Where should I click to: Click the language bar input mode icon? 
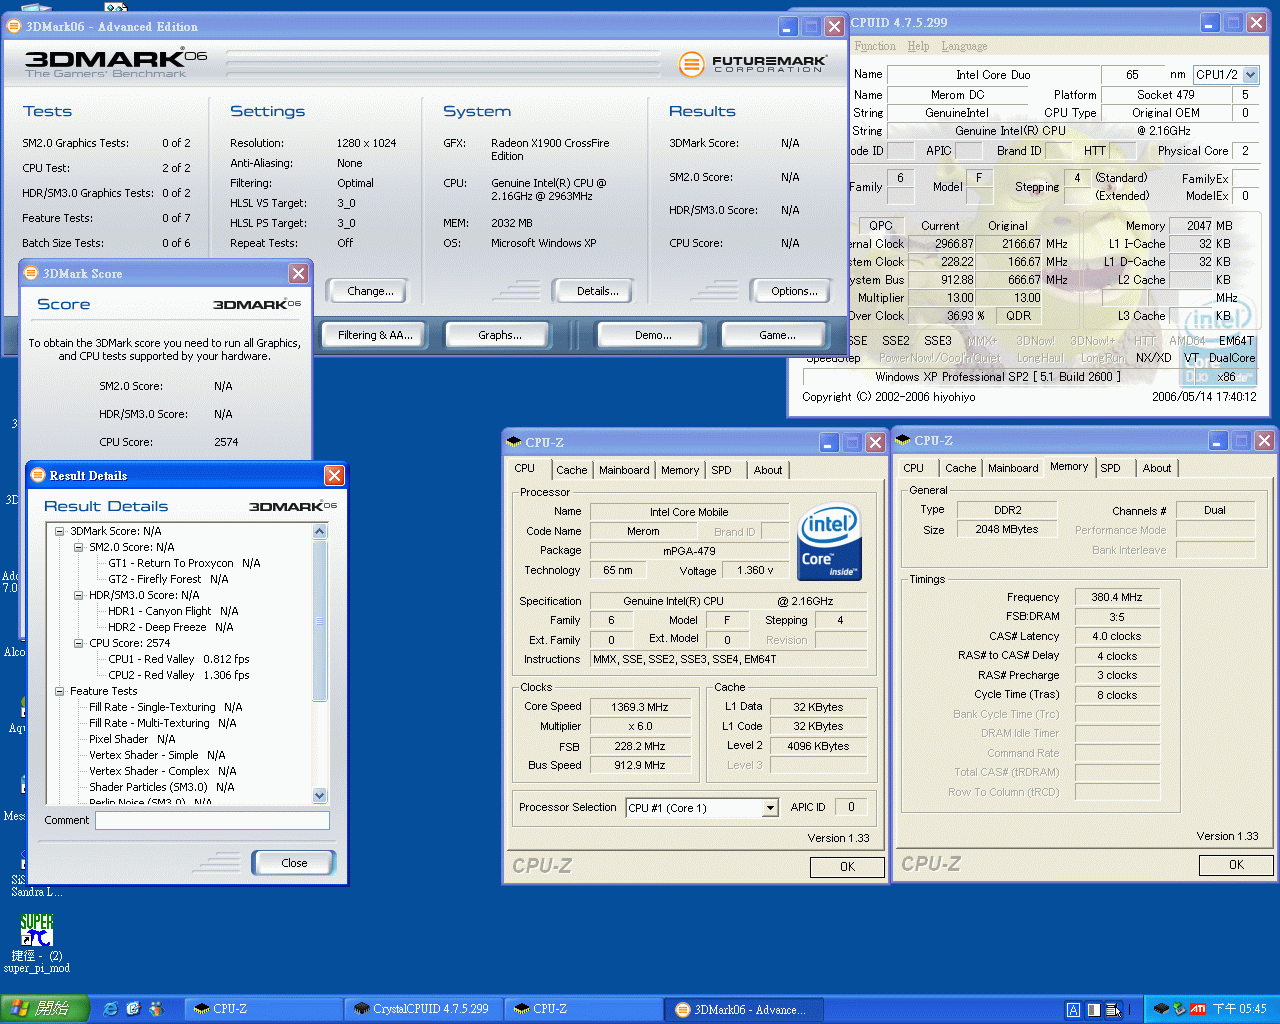(1073, 1010)
